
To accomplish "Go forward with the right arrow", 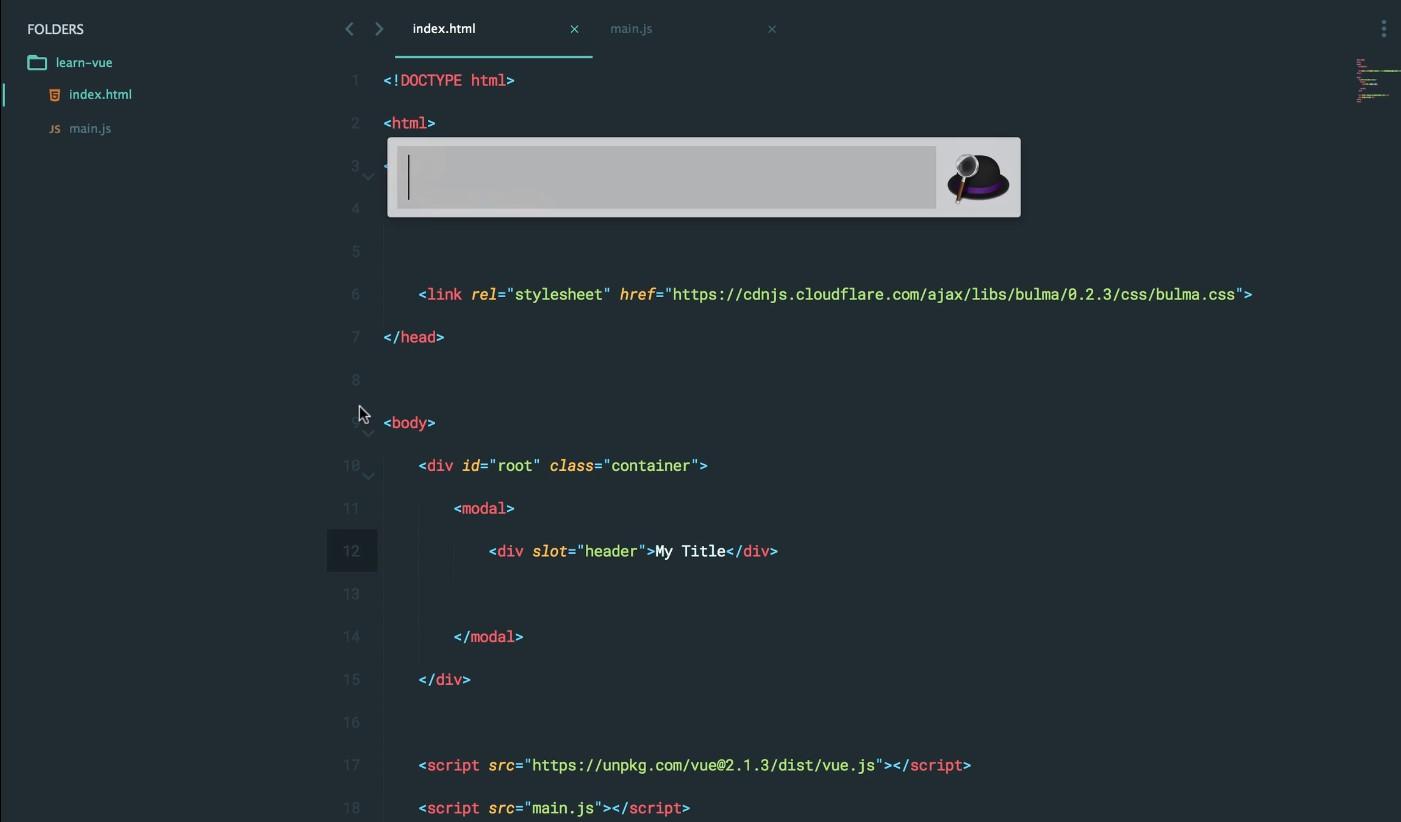I will (x=379, y=29).
